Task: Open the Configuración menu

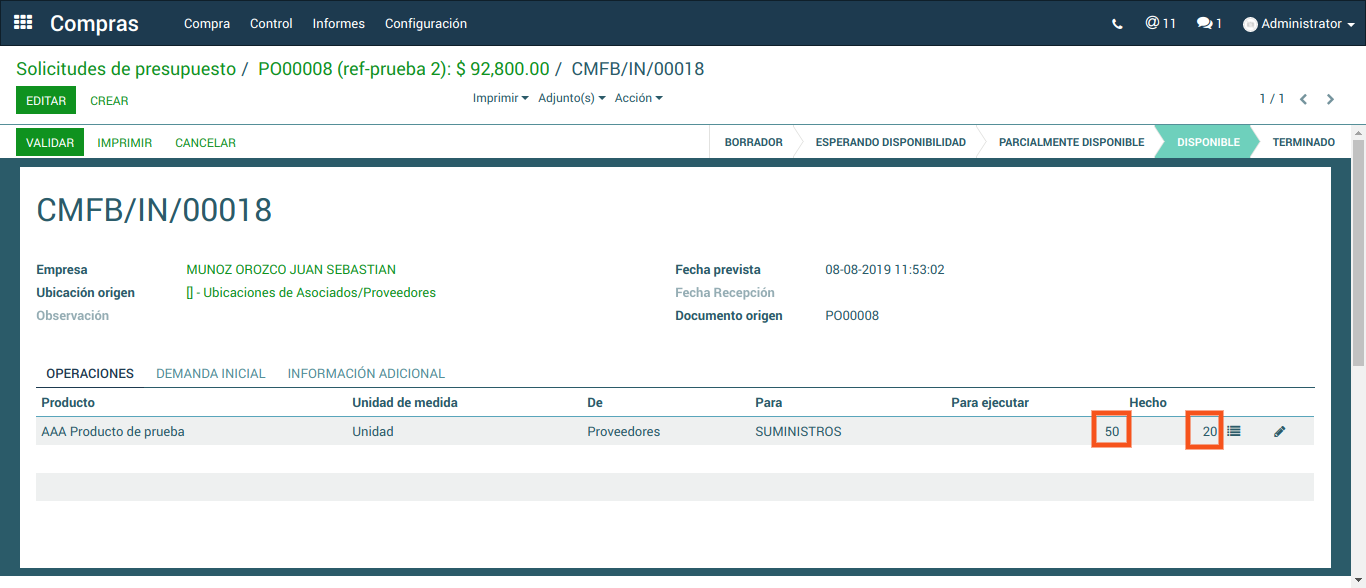Action: (x=425, y=23)
